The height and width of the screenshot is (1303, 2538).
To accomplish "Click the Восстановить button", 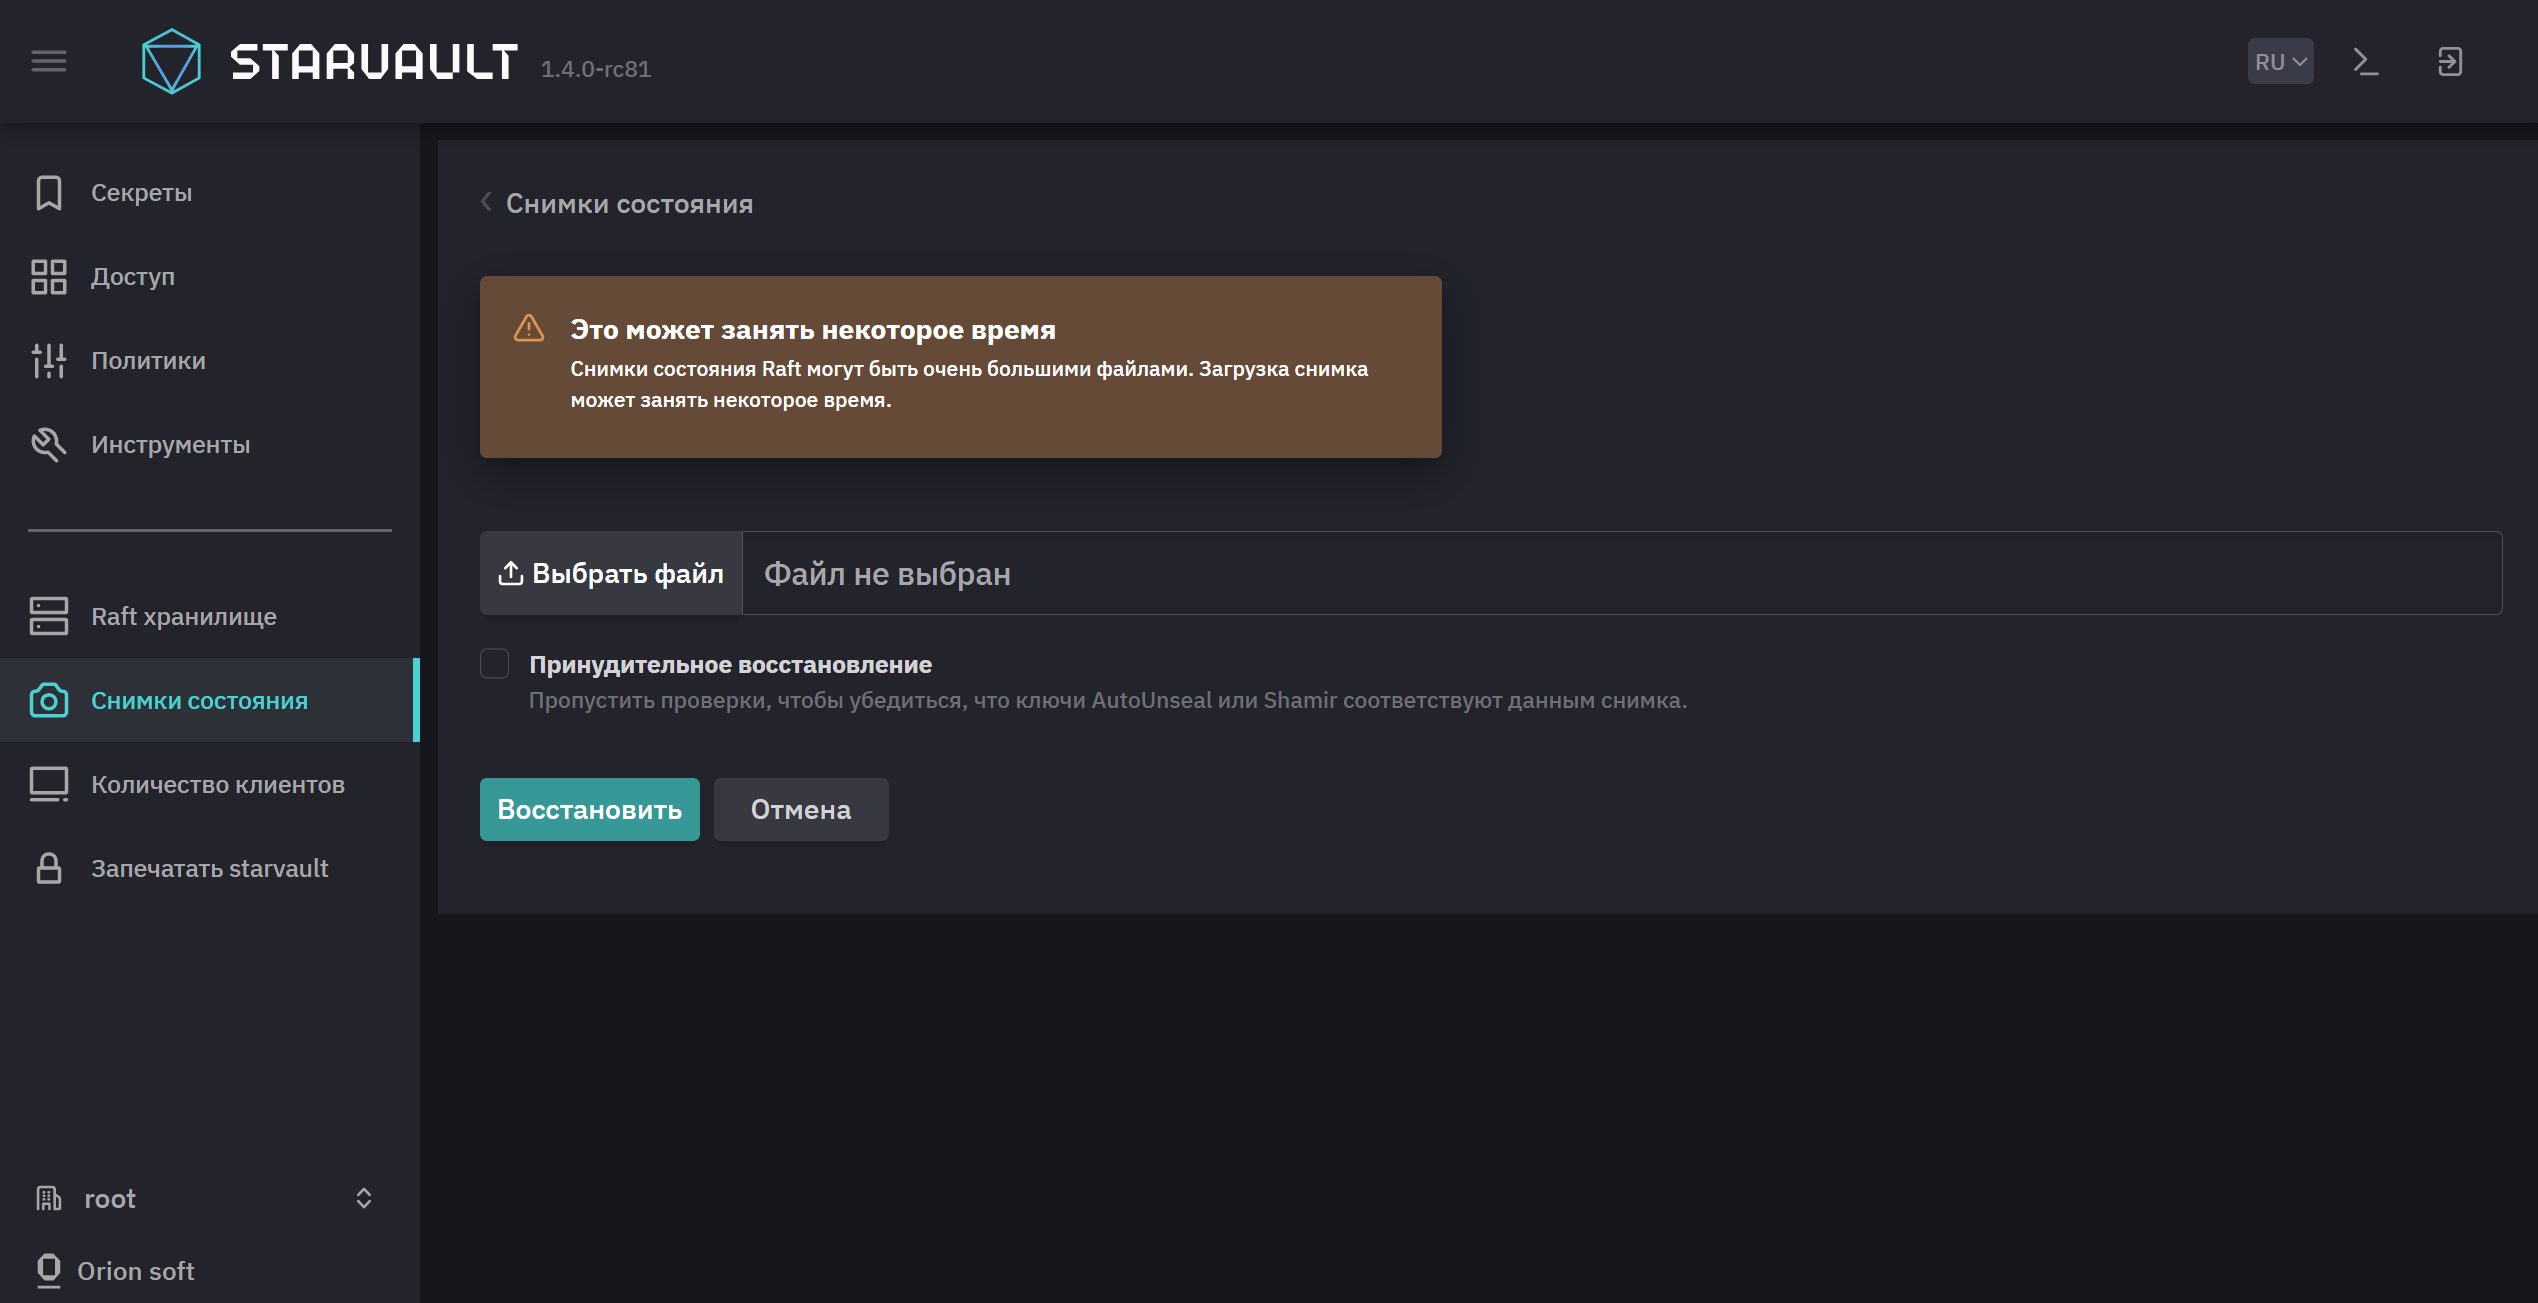I will tap(590, 810).
